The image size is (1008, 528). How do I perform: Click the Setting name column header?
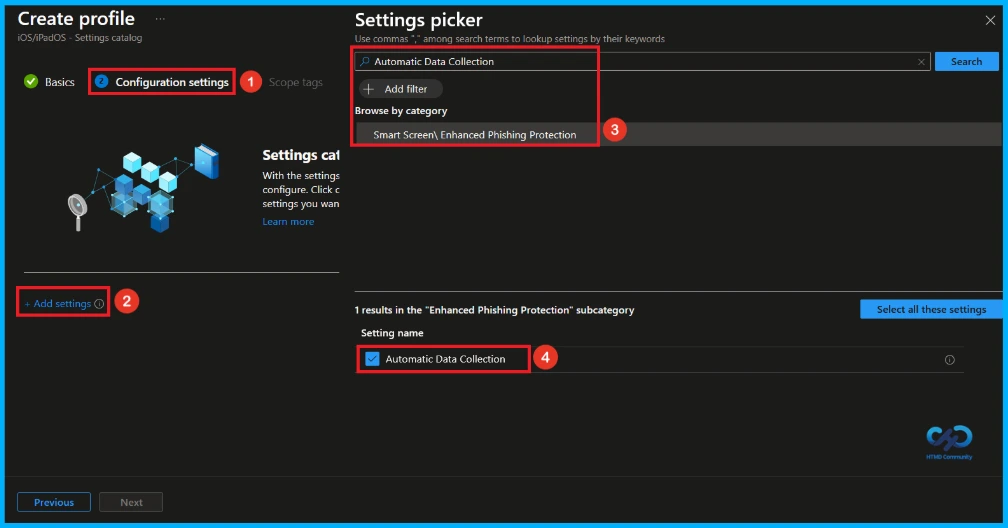pos(392,332)
